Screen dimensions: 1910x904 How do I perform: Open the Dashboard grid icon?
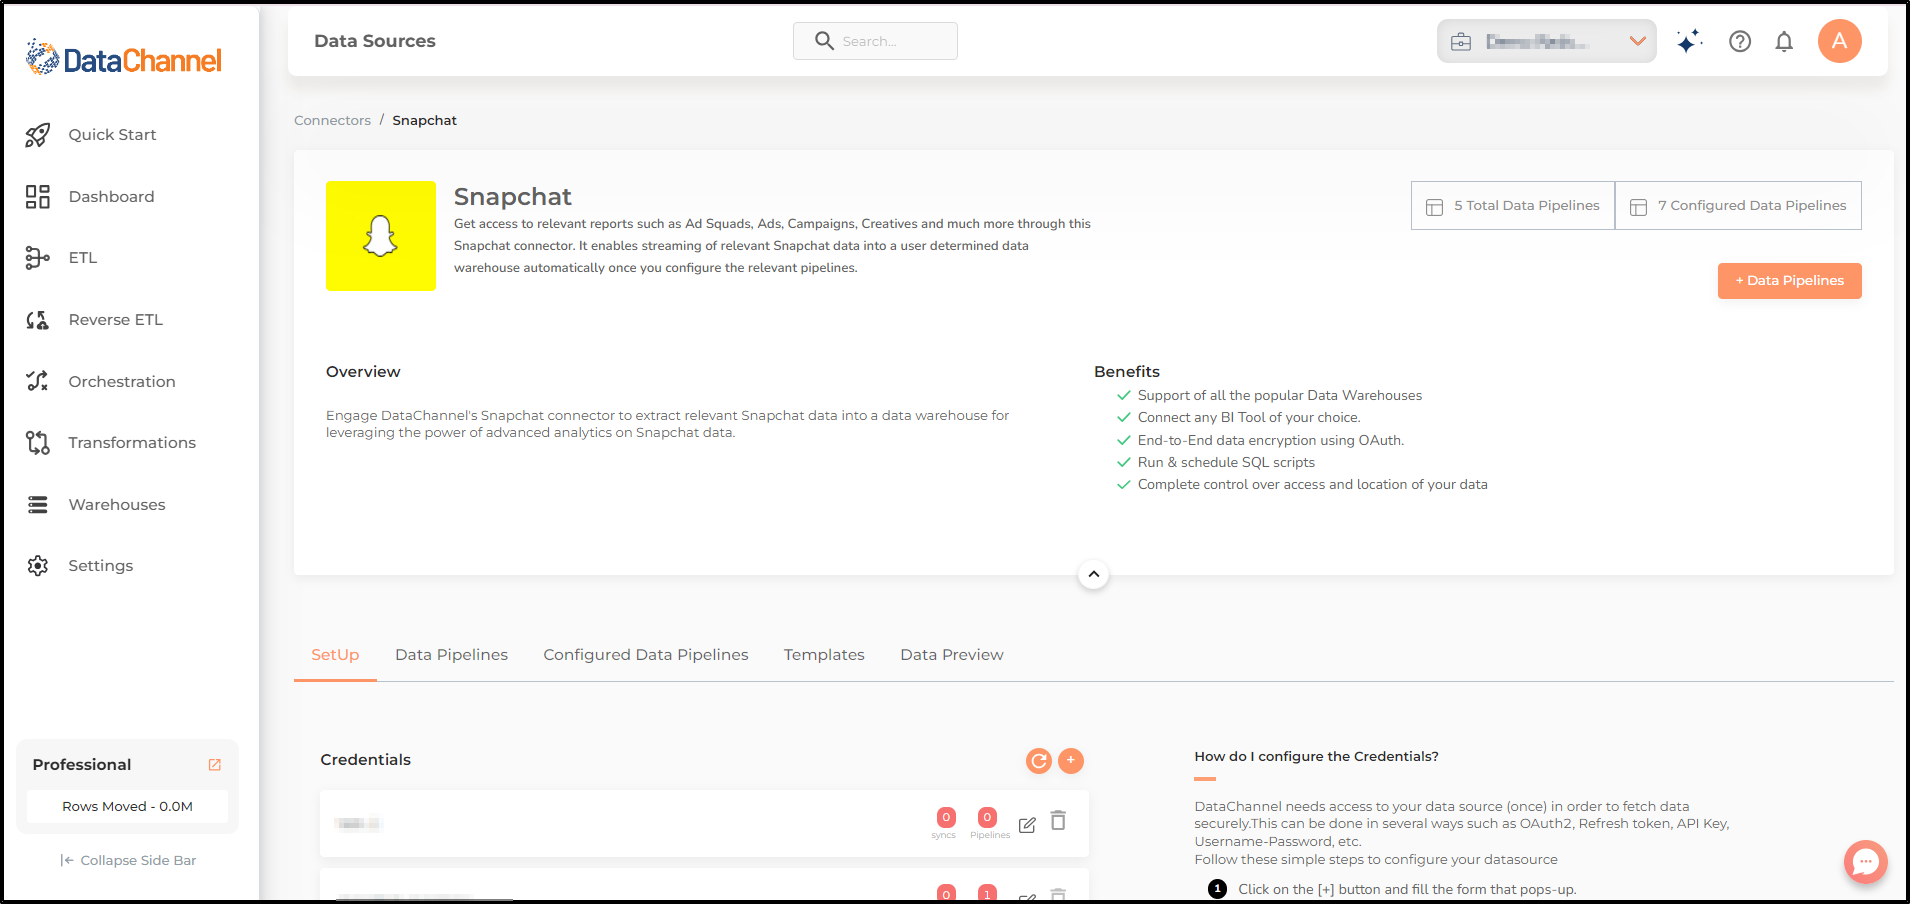(x=38, y=197)
